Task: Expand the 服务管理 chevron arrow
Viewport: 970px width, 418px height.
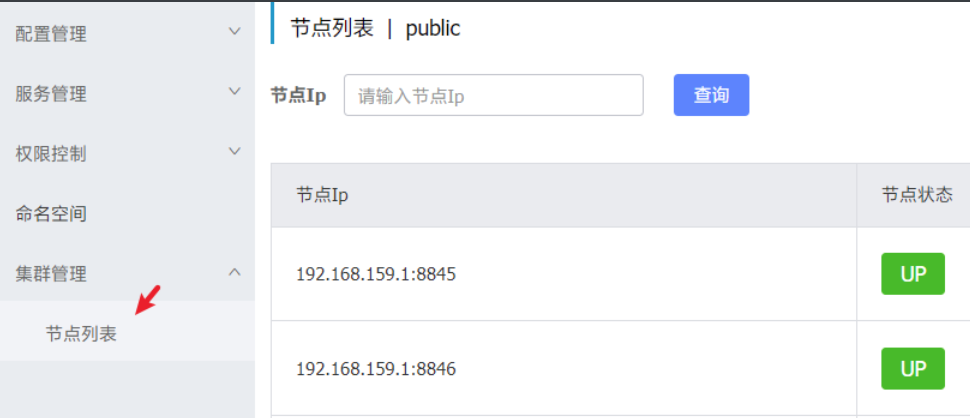Action: point(235,92)
